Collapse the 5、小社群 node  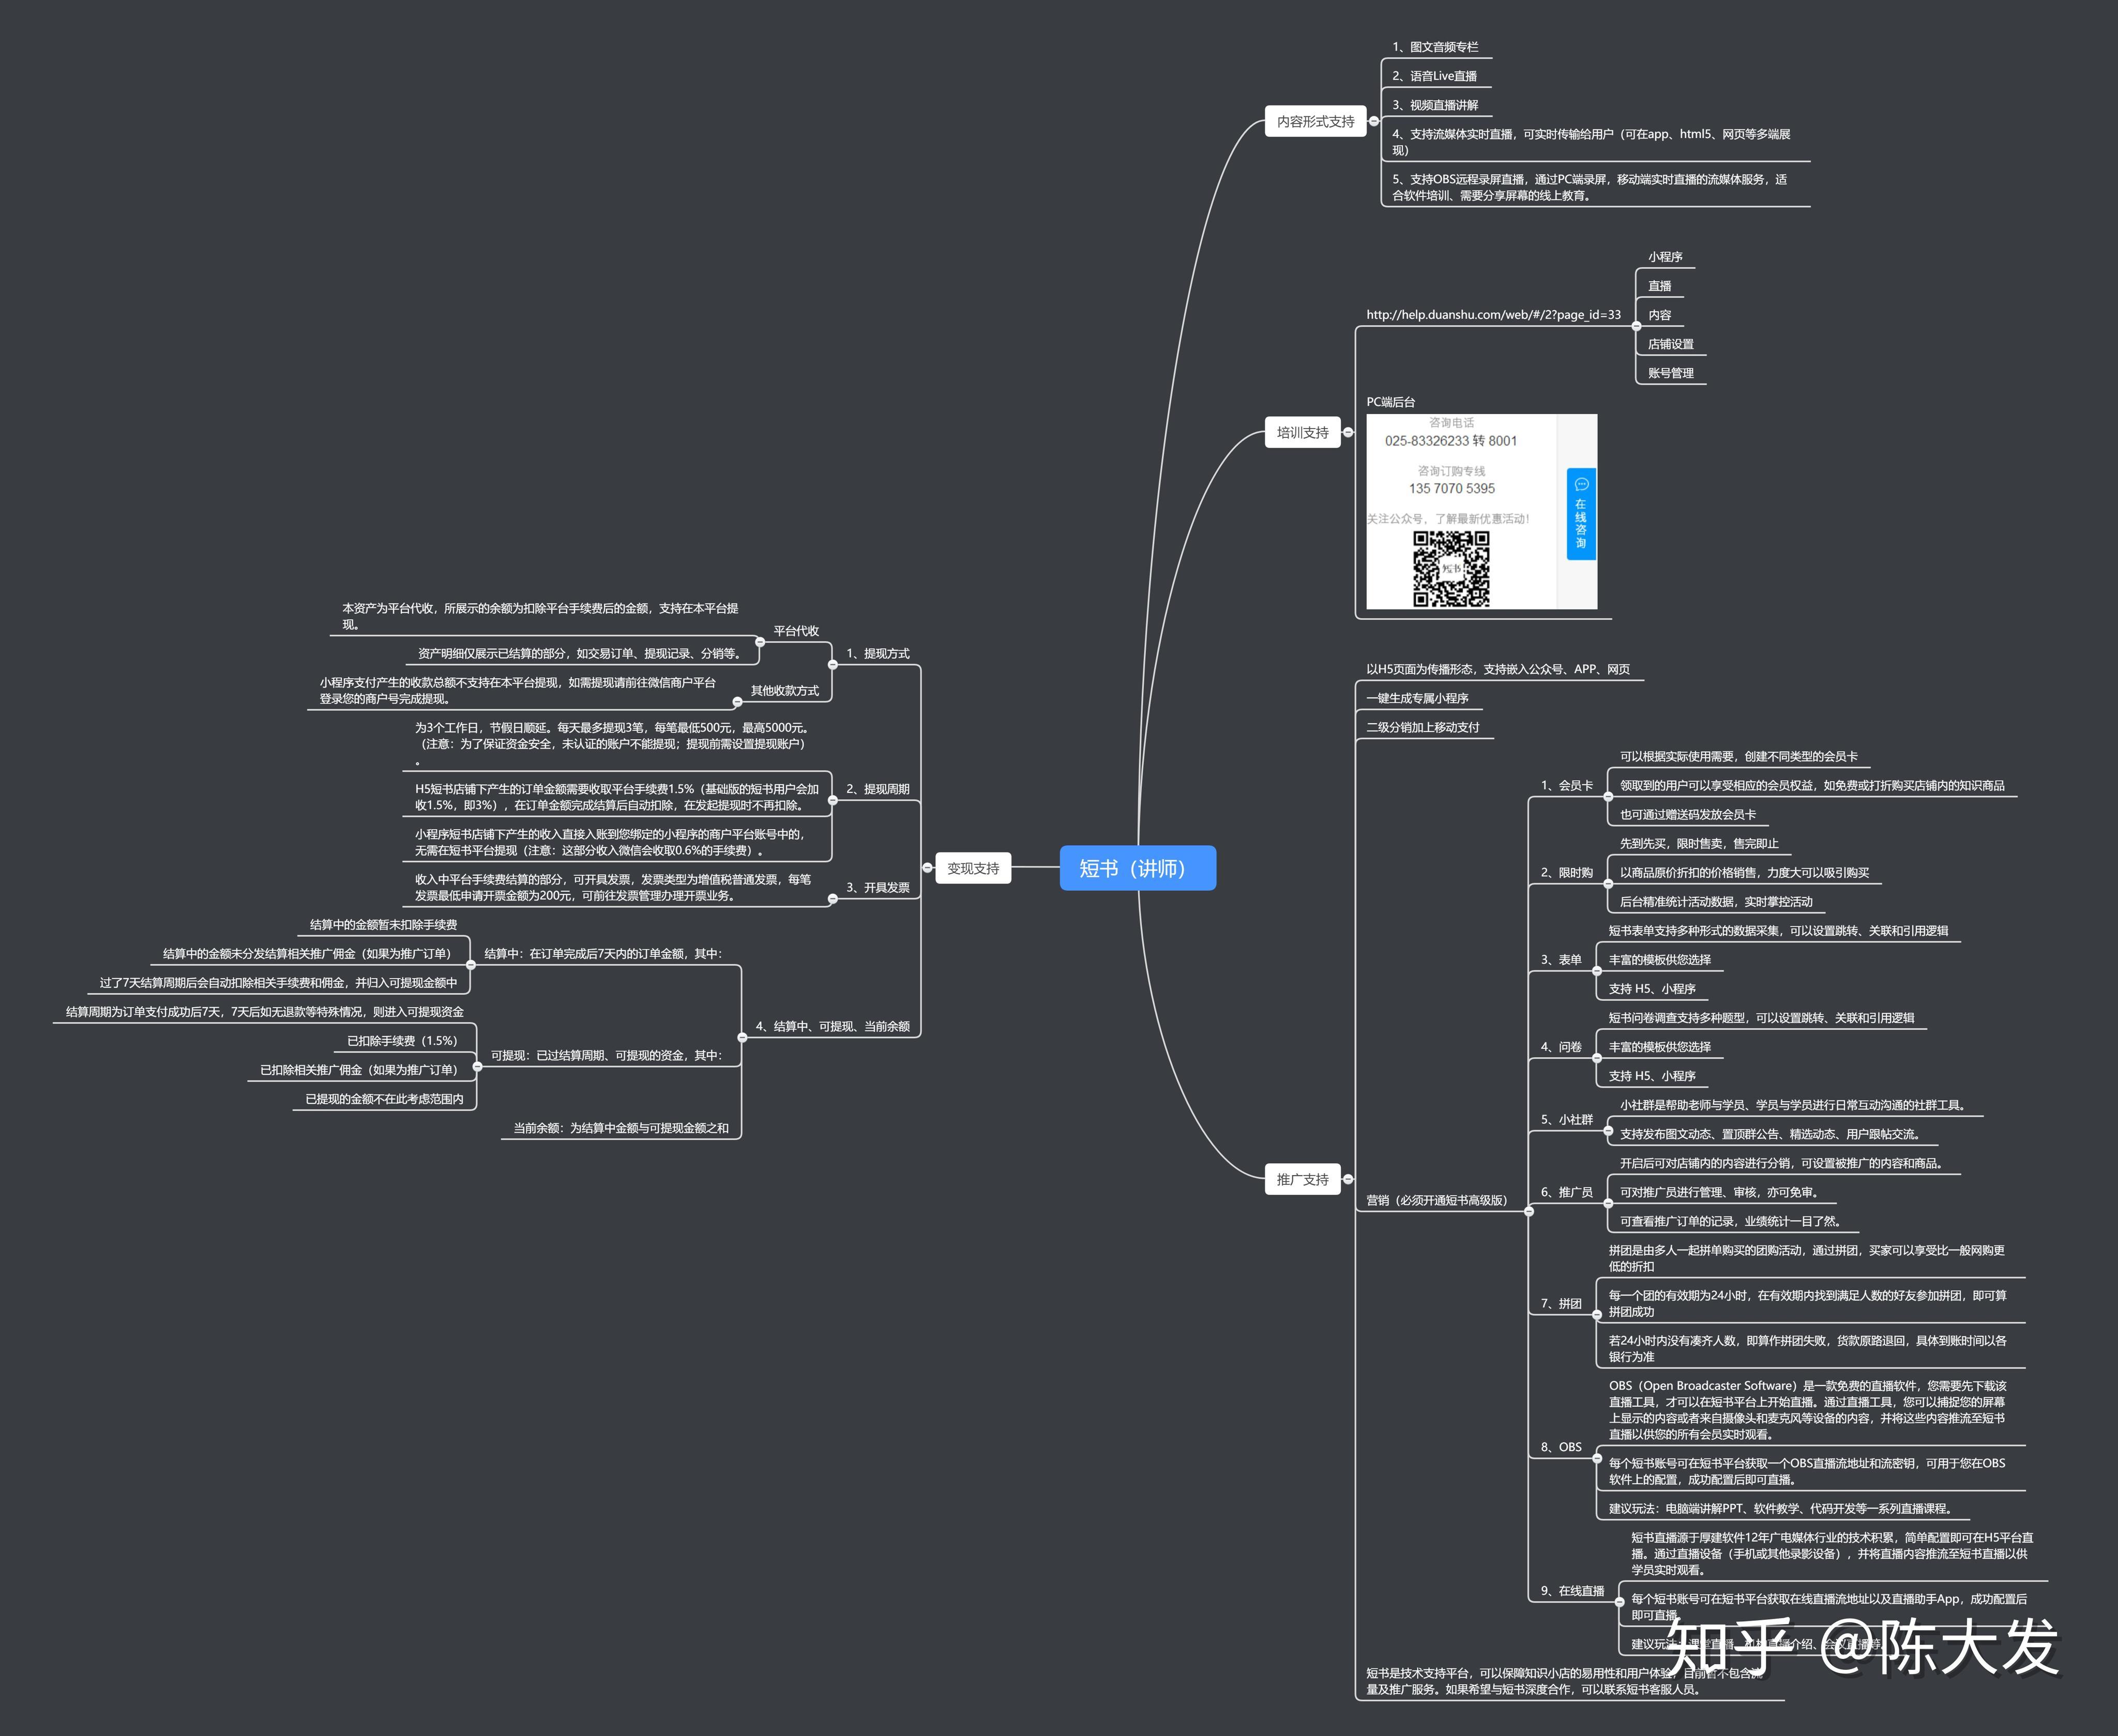pyautogui.click(x=1608, y=1131)
